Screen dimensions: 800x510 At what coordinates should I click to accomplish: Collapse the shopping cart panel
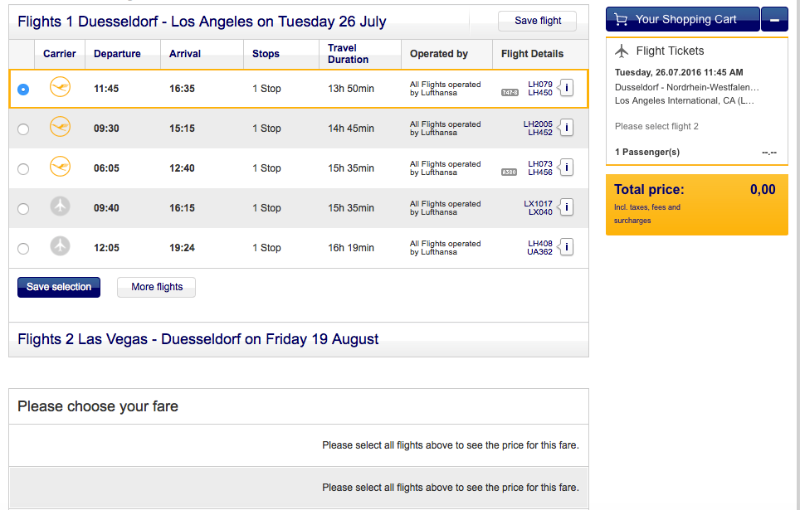point(774,19)
